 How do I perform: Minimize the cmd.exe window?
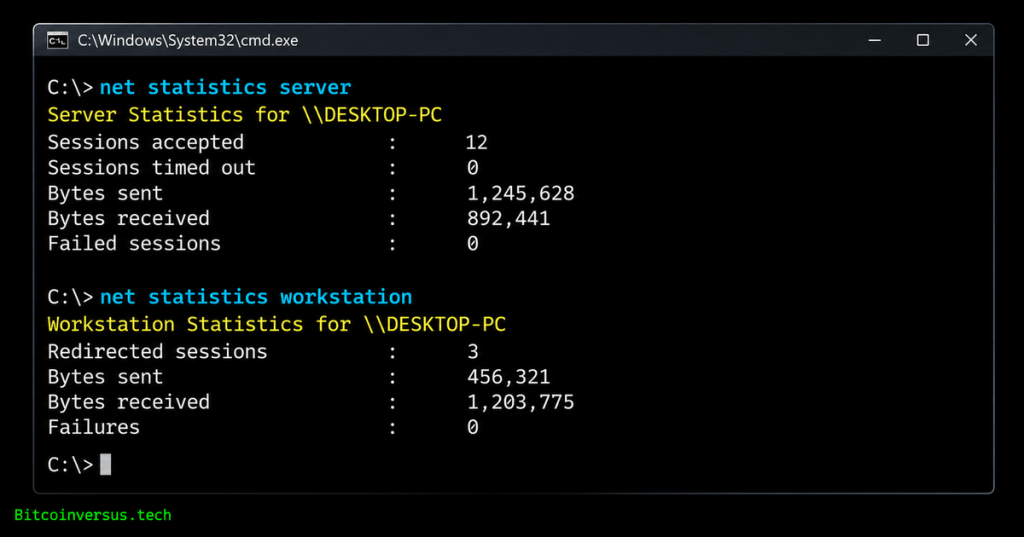coord(874,41)
